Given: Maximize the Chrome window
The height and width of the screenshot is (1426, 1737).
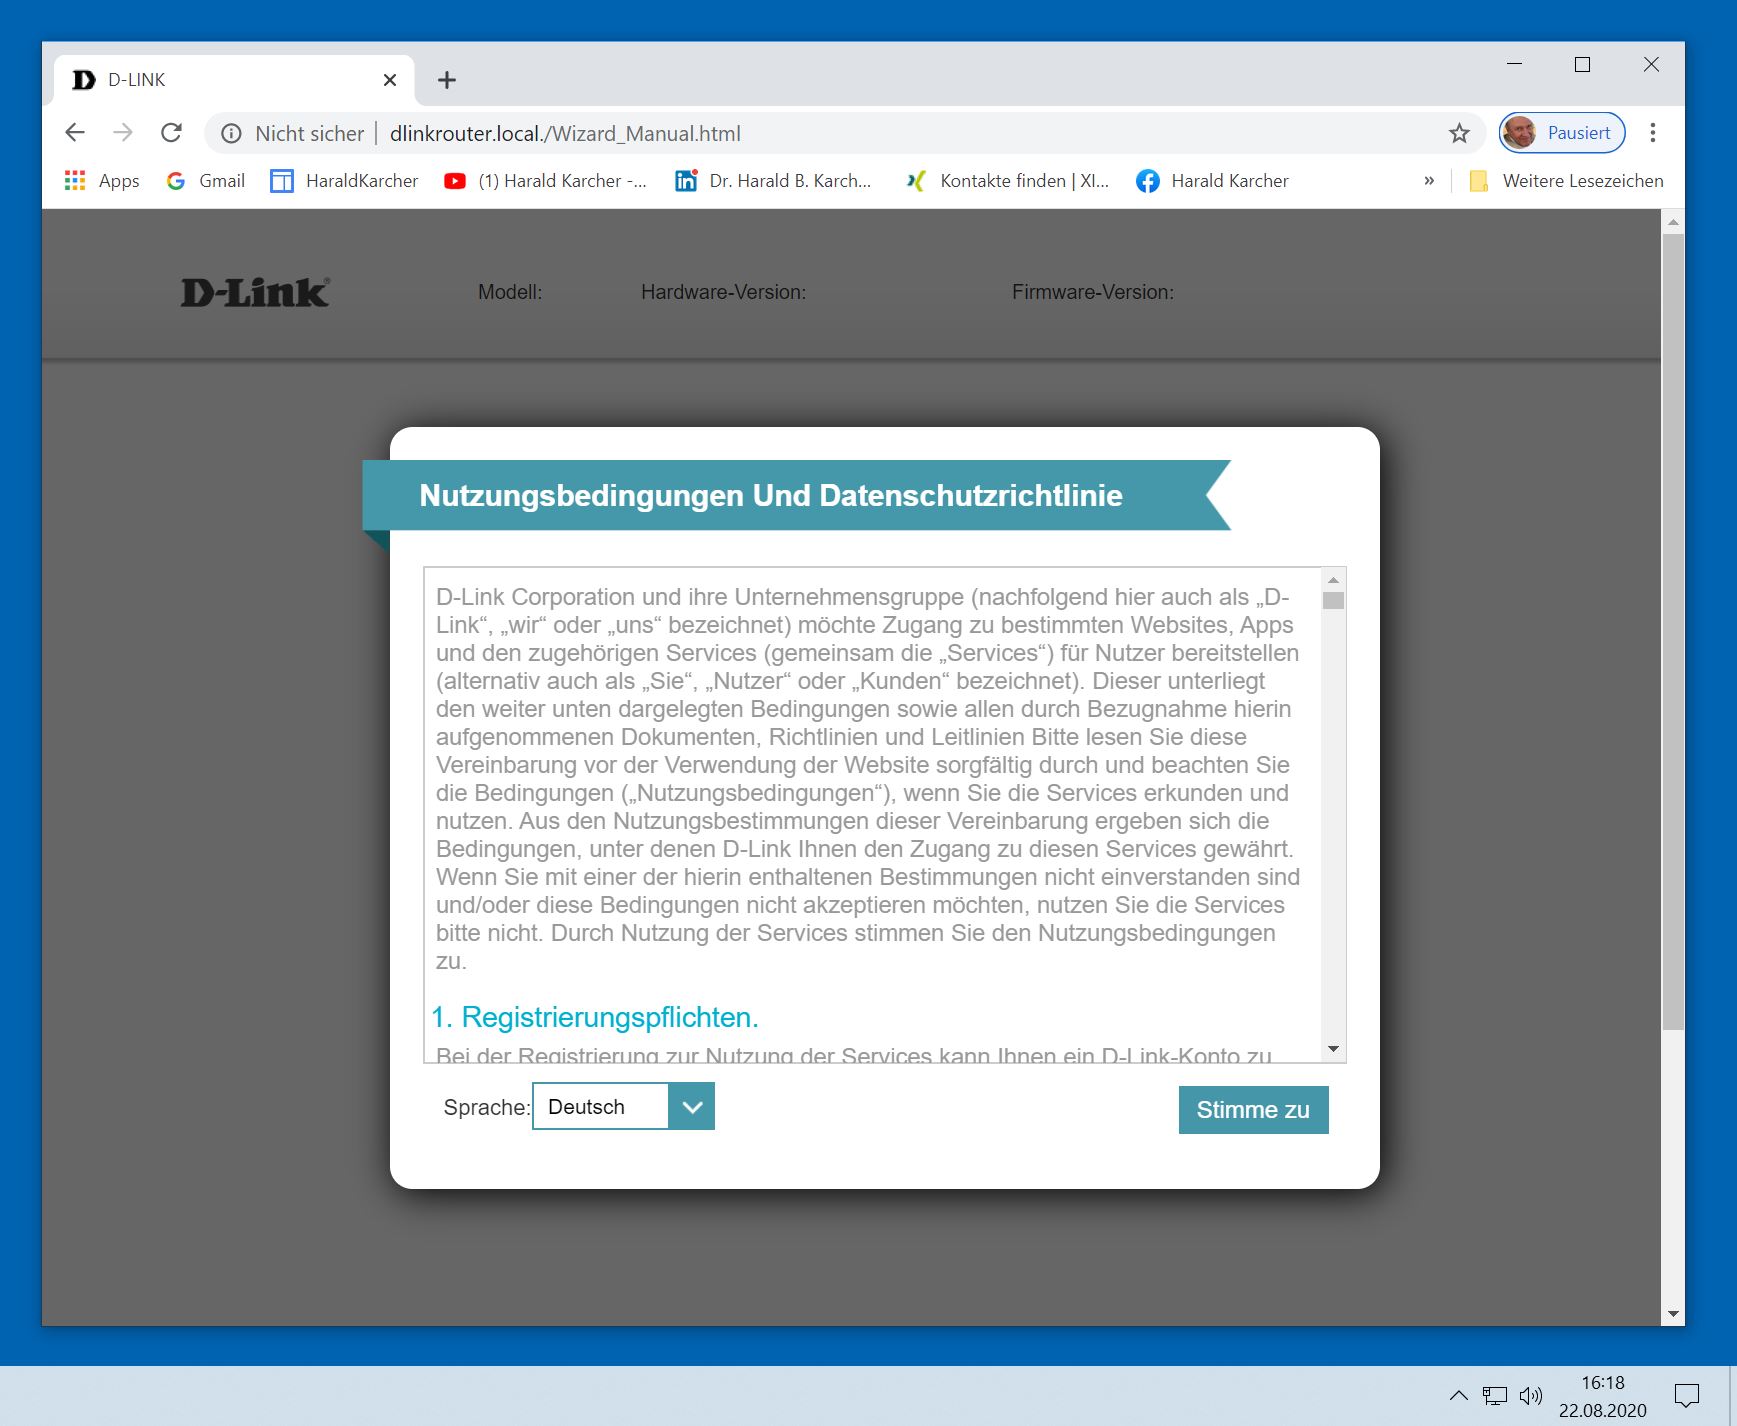Looking at the screenshot, I should pos(1582,65).
